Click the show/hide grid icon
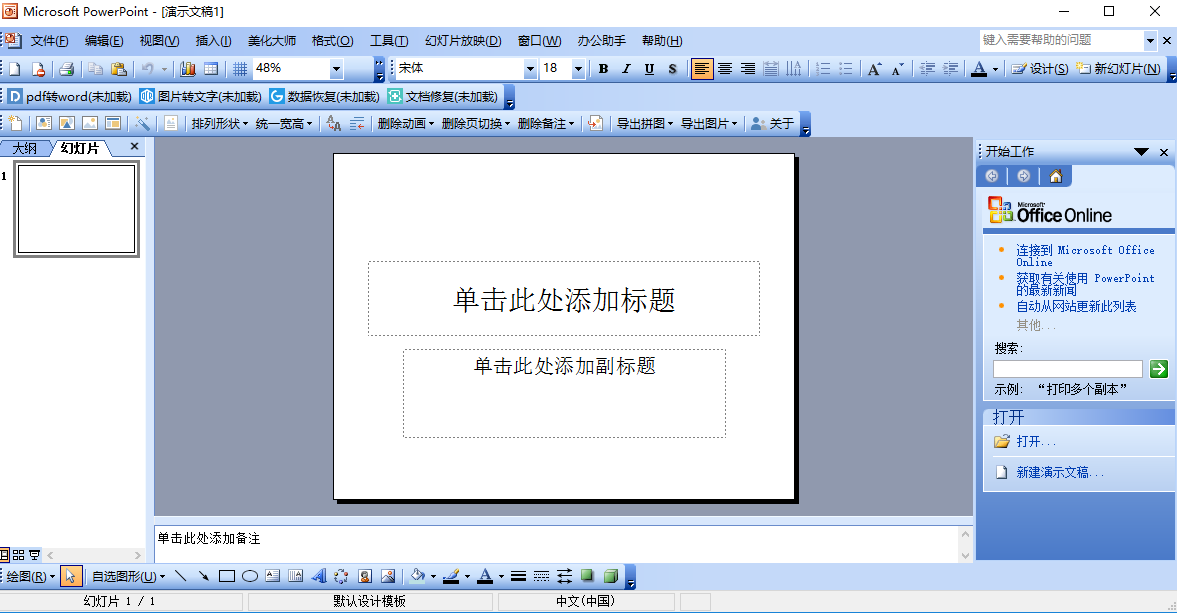The height and width of the screenshot is (613, 1177). tap(240, 69)
